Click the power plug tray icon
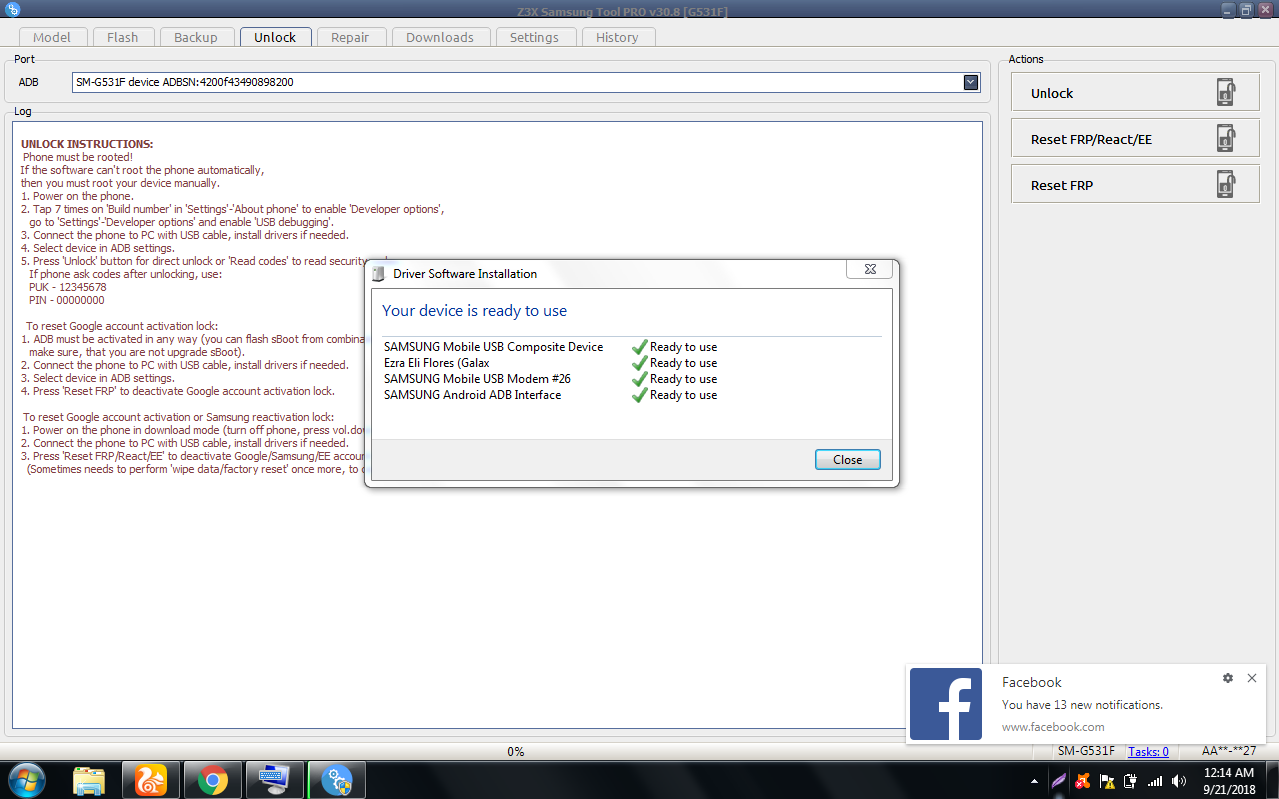 tap(1131, 781)
